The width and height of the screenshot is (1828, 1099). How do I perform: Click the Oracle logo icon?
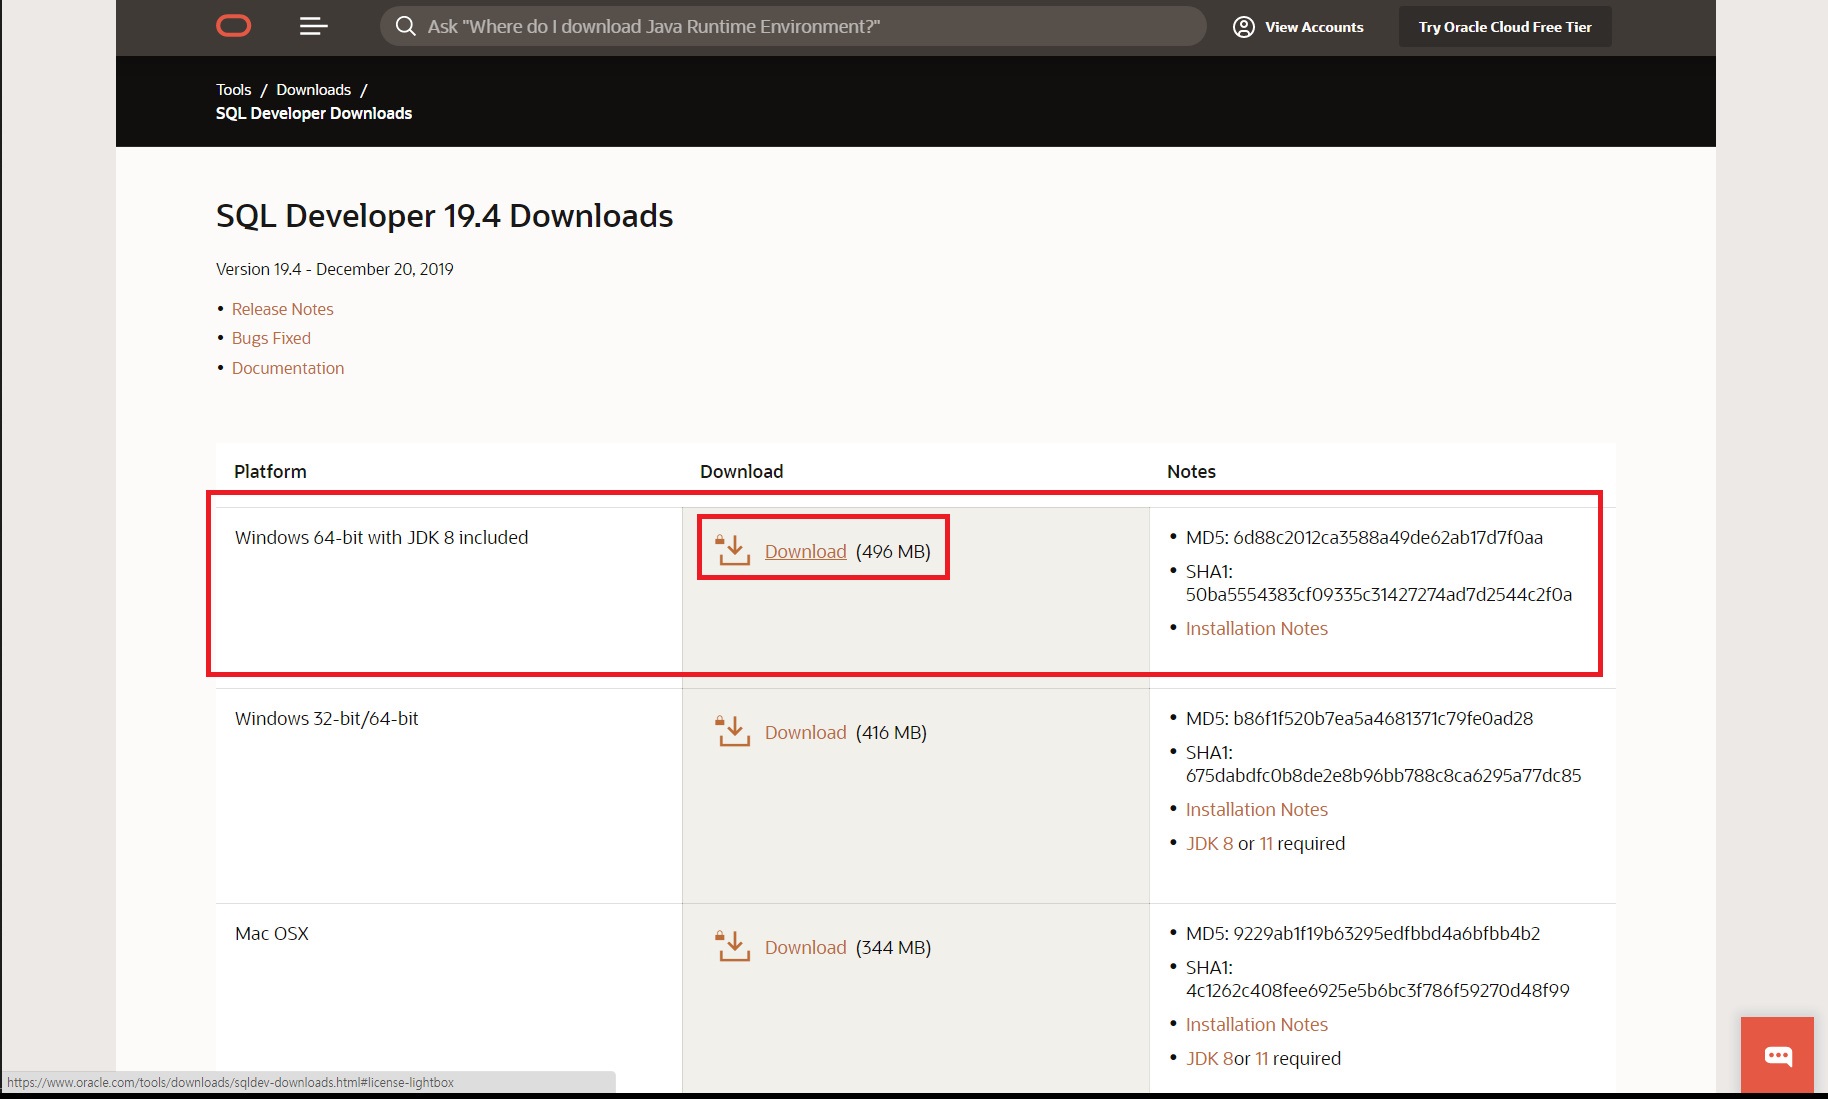pyautogui.click(x=233, y=26)
